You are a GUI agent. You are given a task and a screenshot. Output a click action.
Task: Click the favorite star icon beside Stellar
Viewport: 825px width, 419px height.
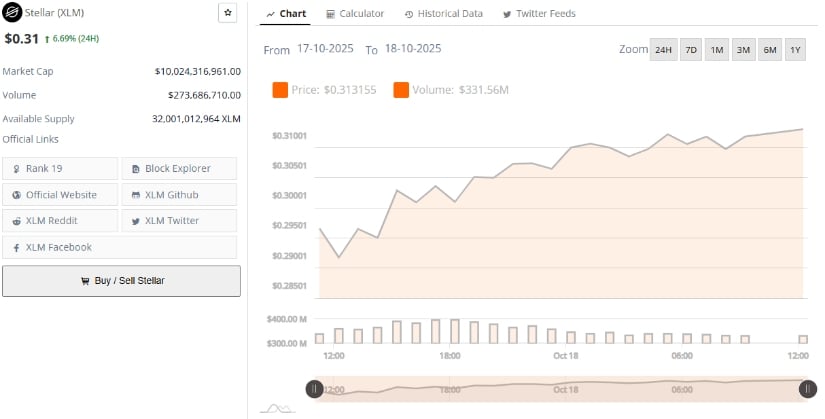click(x=227, y=13)
